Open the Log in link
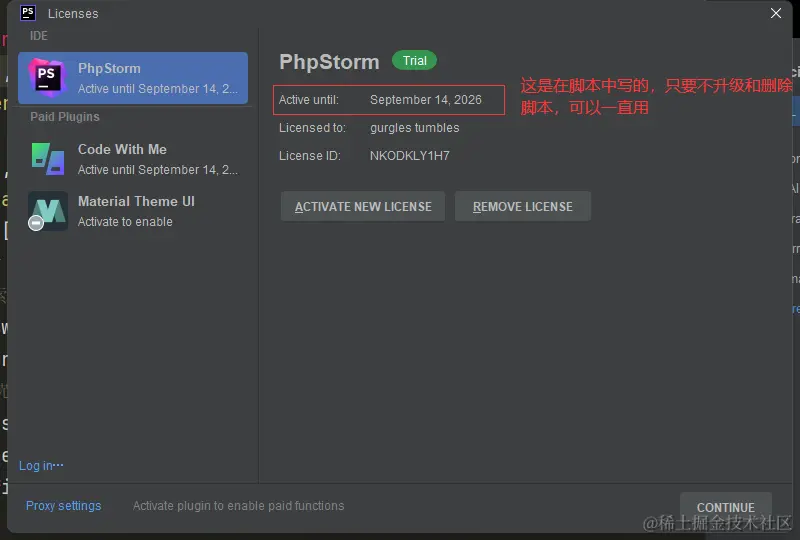 (41, 465)
